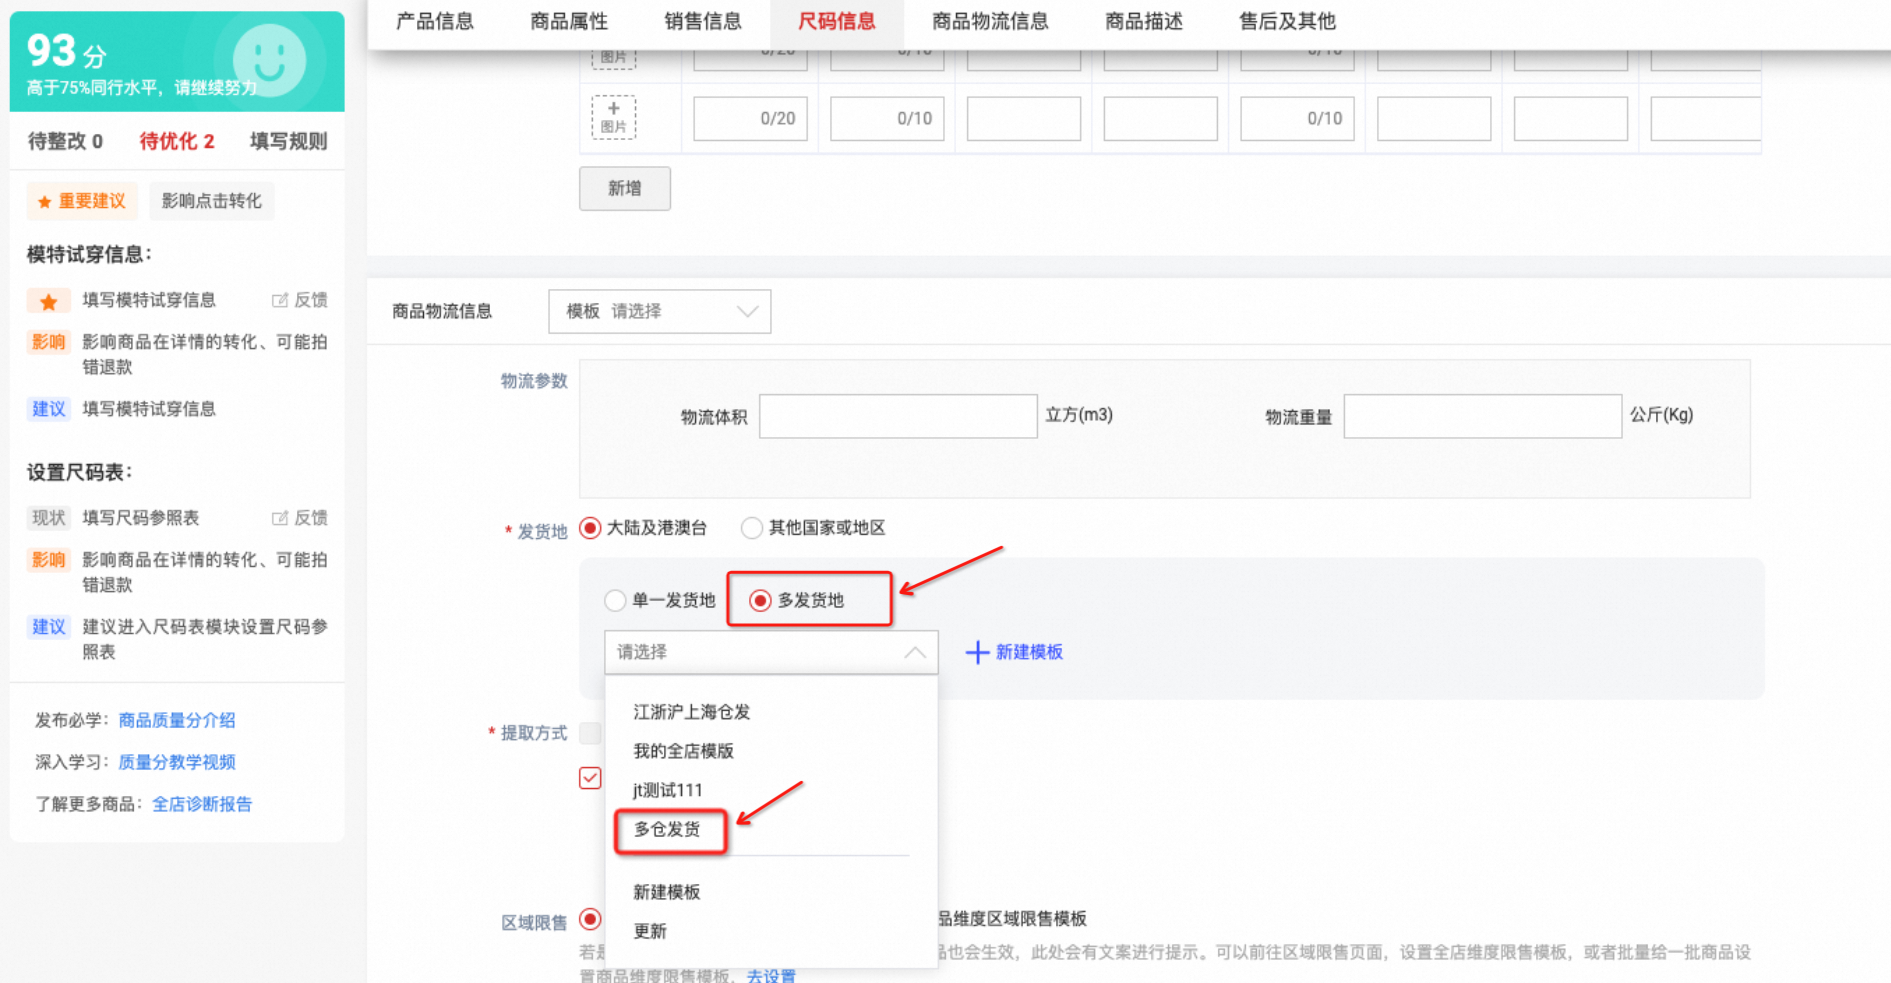Open the 全店诊断报告 link
The image size is (1891, 983).
(x=202, y=804)
